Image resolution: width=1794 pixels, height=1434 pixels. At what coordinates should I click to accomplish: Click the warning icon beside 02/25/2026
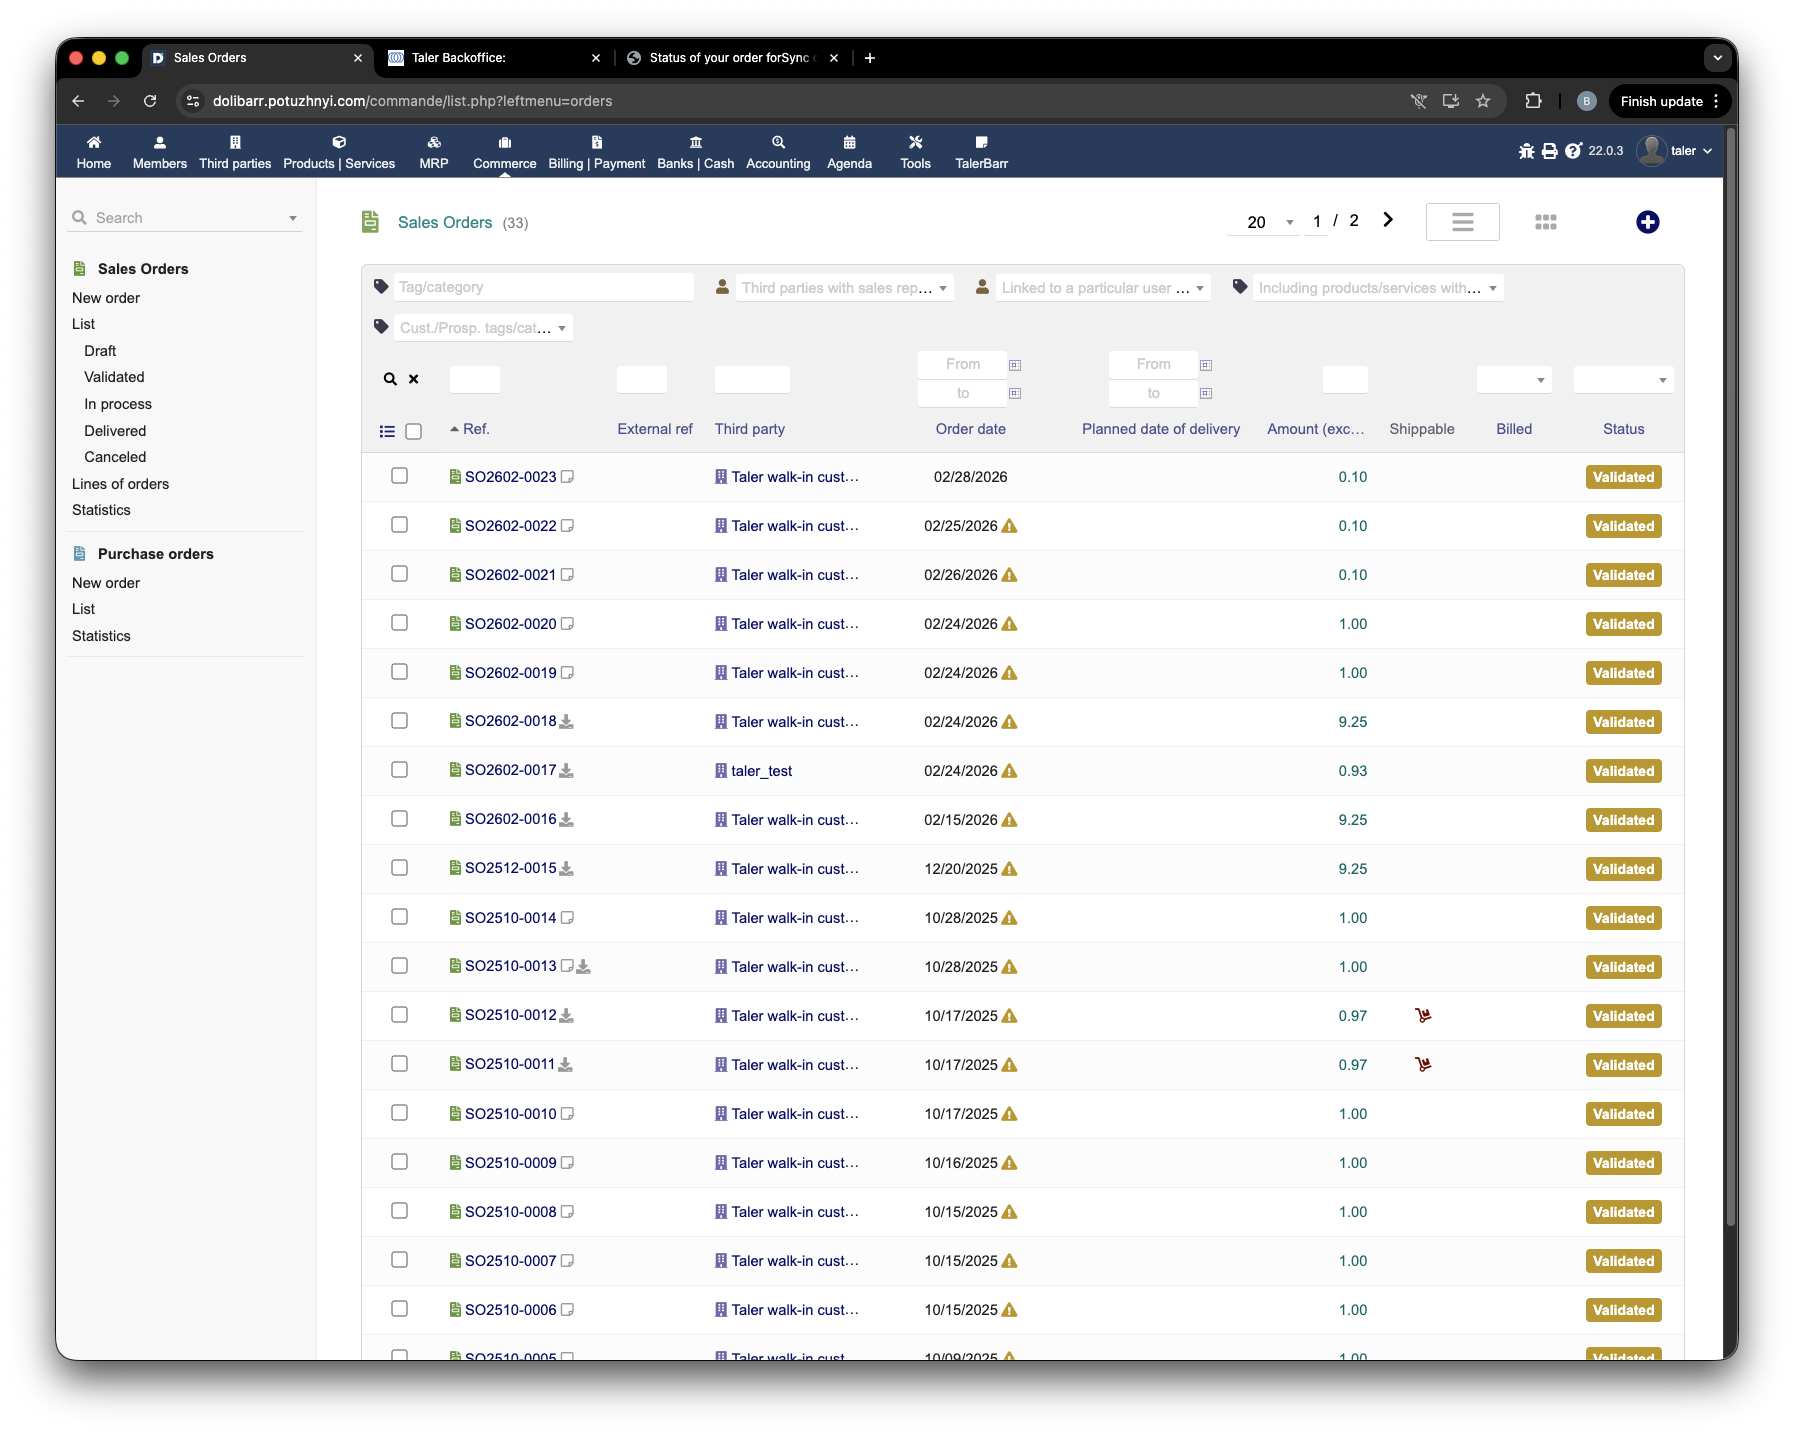(x=1010, y=526)
